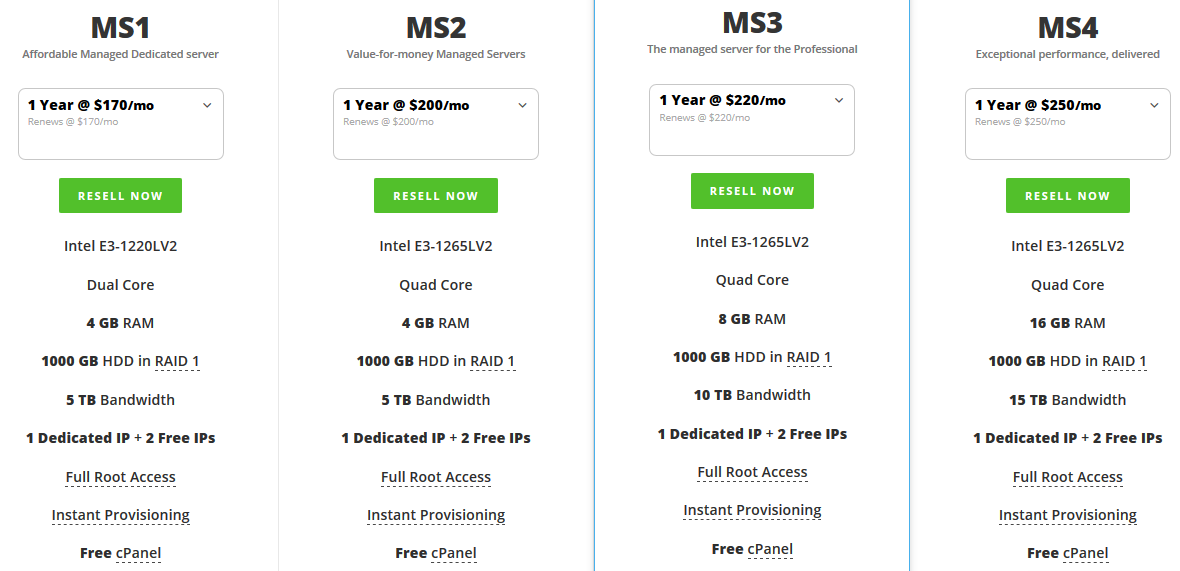Expand the MS2 pricing term selector
The width and height of the screenshot is (1180, 571).
[x=435, y=123]
